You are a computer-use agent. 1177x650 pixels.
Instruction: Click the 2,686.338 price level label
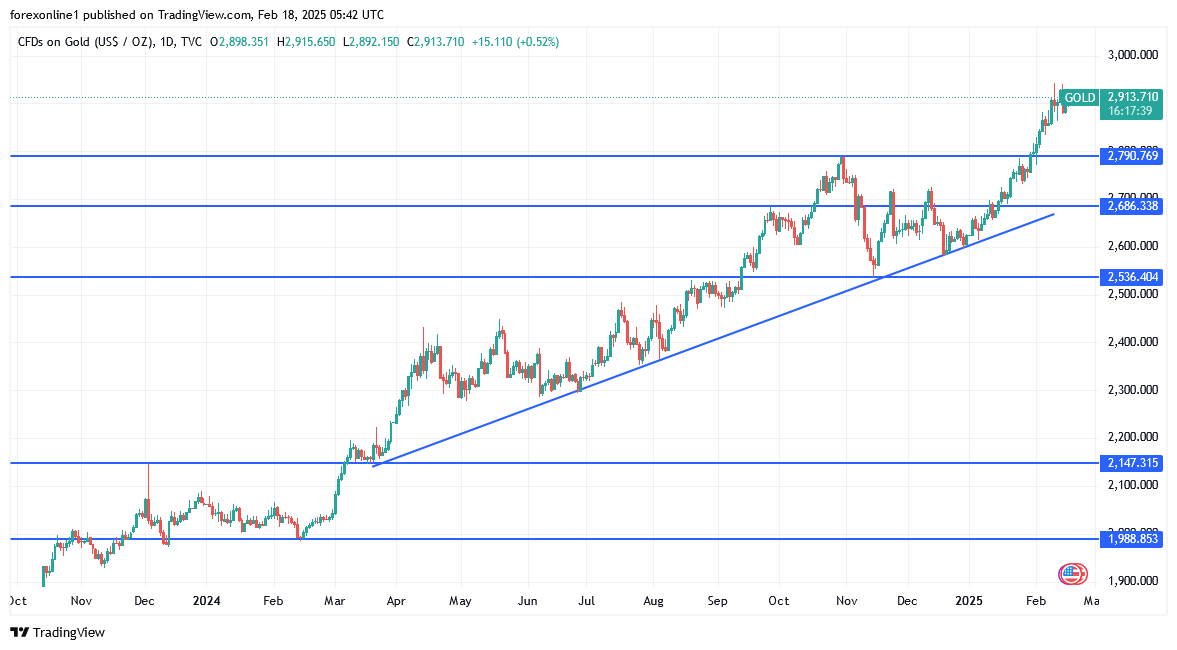click(x=1132, y=206)
